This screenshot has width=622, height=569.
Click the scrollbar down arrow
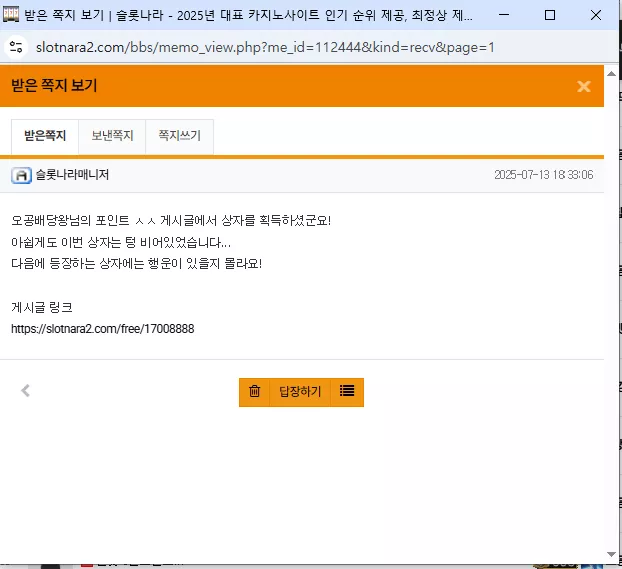coord(611,554)
